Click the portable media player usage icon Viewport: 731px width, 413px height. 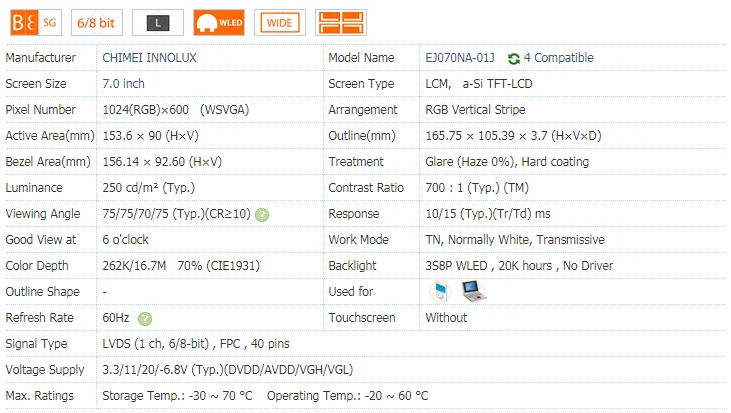[x=440, y=291]
